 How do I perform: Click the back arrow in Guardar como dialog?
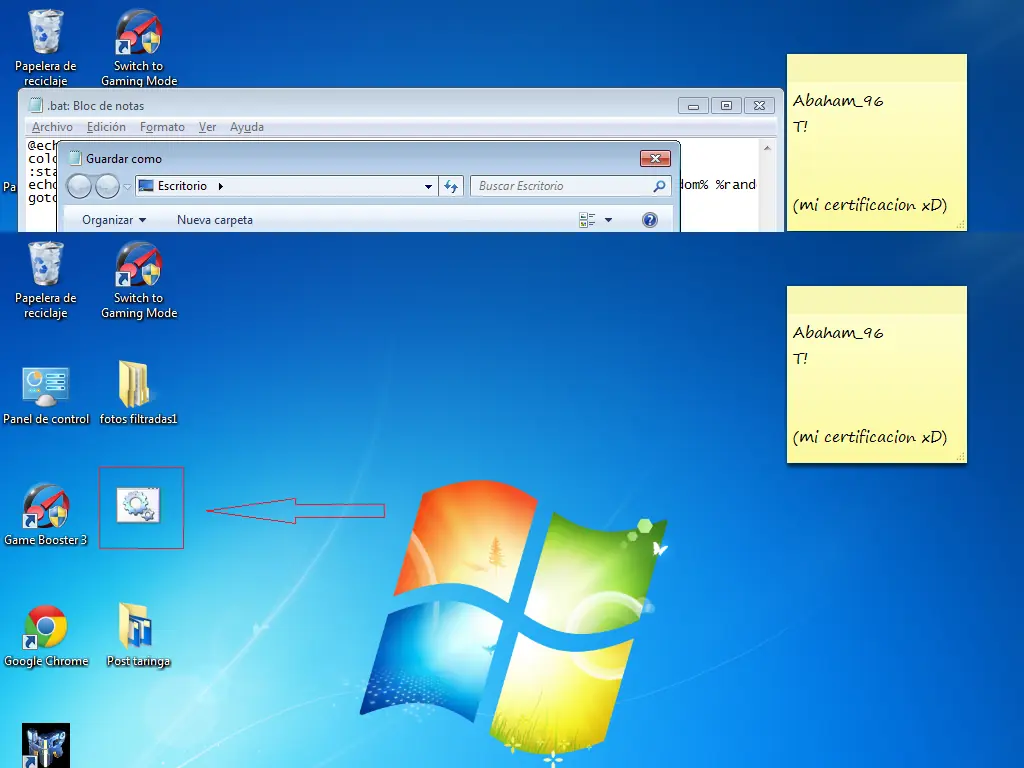[x=79, y=187]
